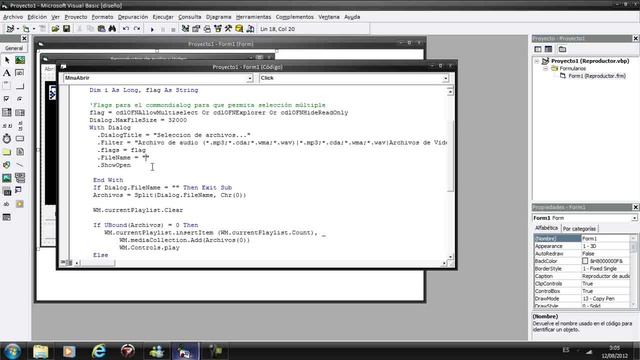Switch to Procedure View in code window
Image resolution: width=640 pixels, height=360 pixels.
(63, 262)
